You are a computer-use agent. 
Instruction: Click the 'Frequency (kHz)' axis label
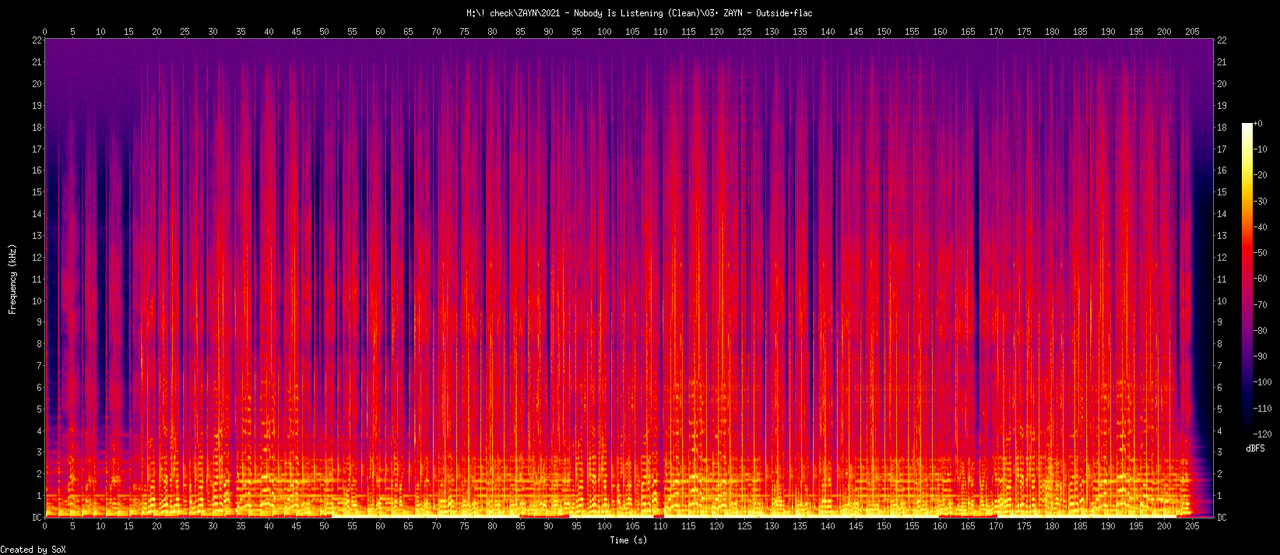point(13,278)
